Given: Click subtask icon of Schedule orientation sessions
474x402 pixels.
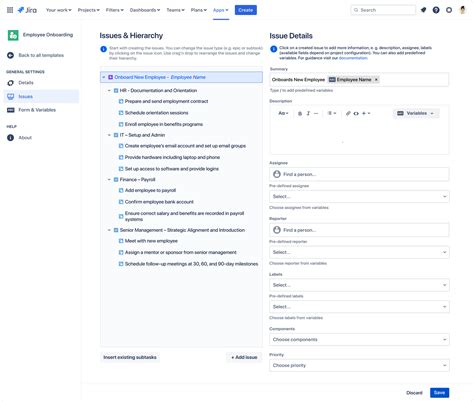Looking at the screenshot, I should click(x=121, y=113).
